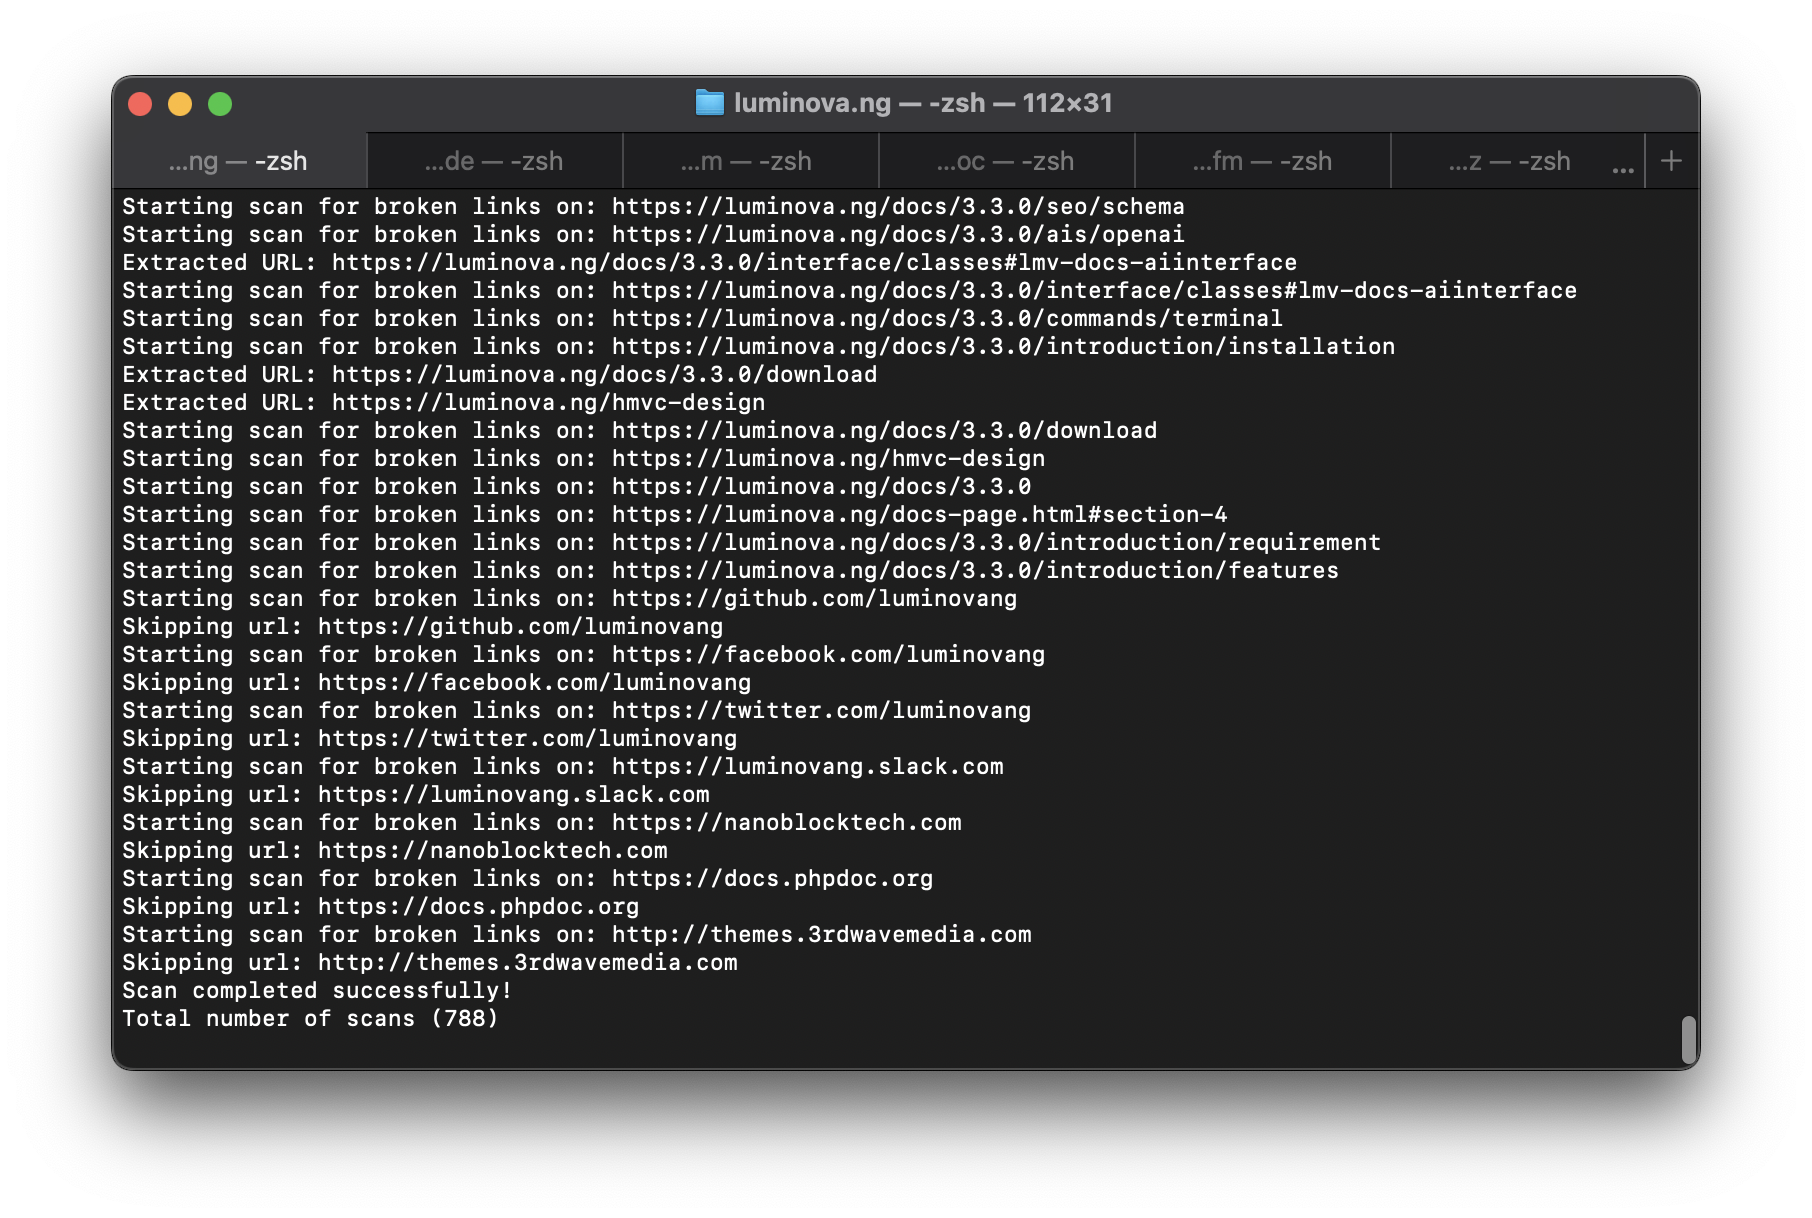Zoom the terminal with green button
This screenshot has height=1218, width=1812.
click(x=220, y=104)
